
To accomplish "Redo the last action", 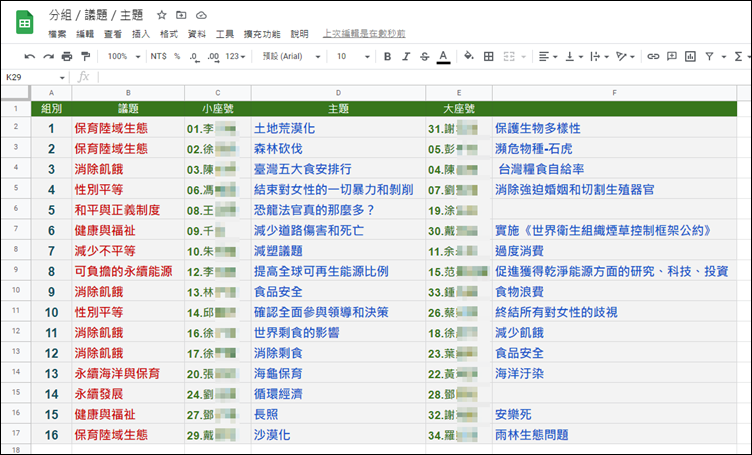I will (48, 57).
